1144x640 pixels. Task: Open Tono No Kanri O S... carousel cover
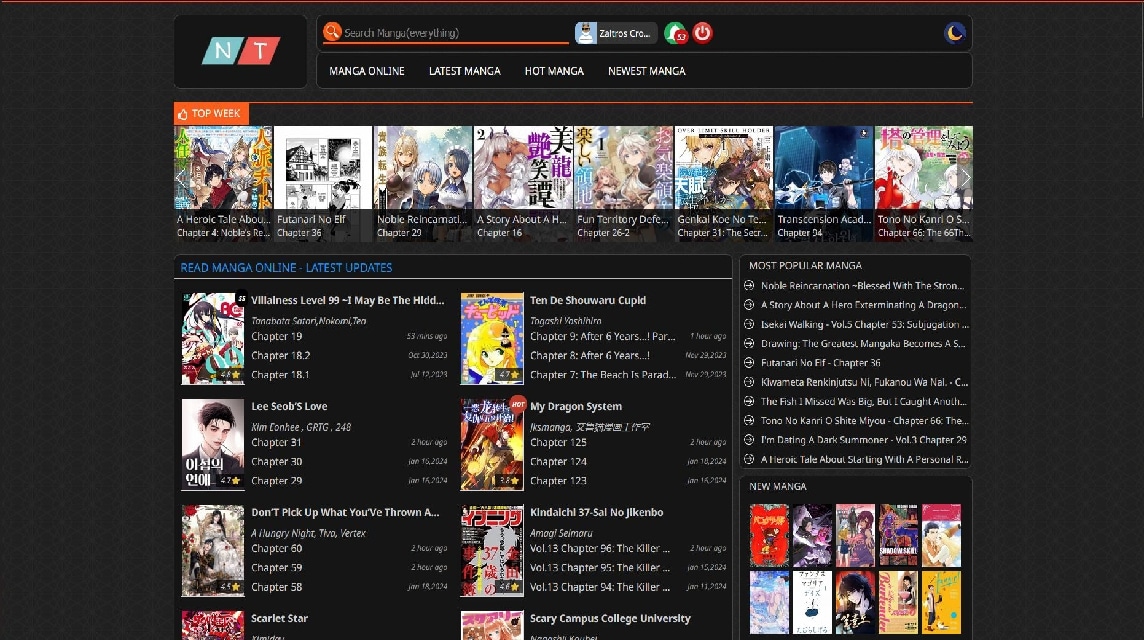[x=924, y=183]
